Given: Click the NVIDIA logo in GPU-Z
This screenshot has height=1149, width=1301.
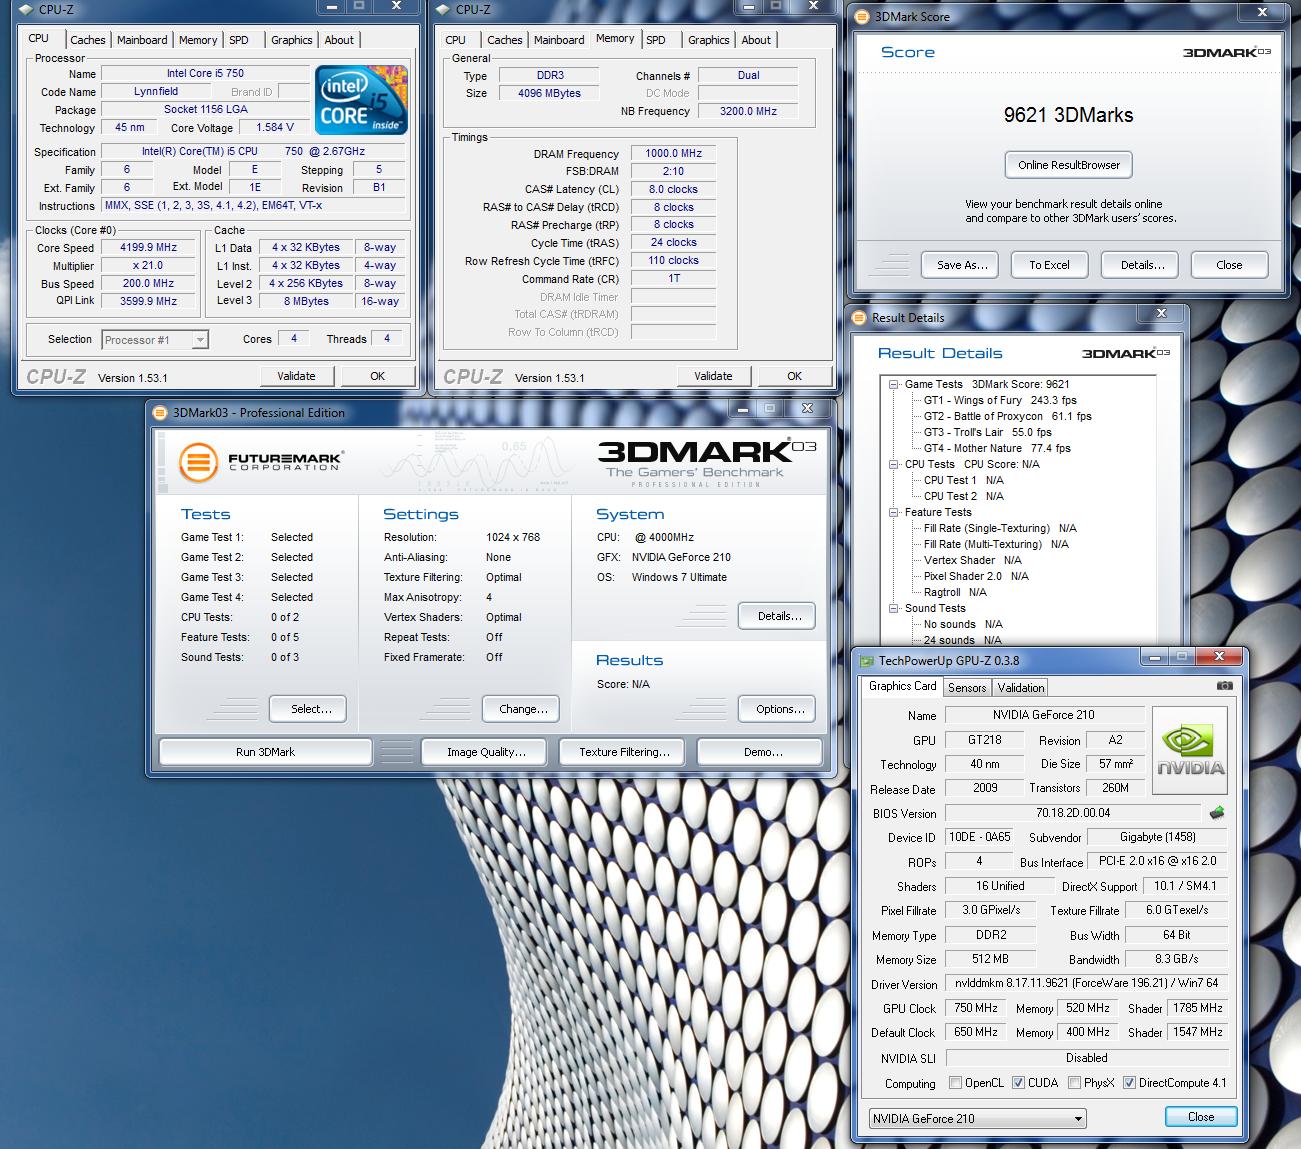Looking at the screenshot, I should [1190, 751].
